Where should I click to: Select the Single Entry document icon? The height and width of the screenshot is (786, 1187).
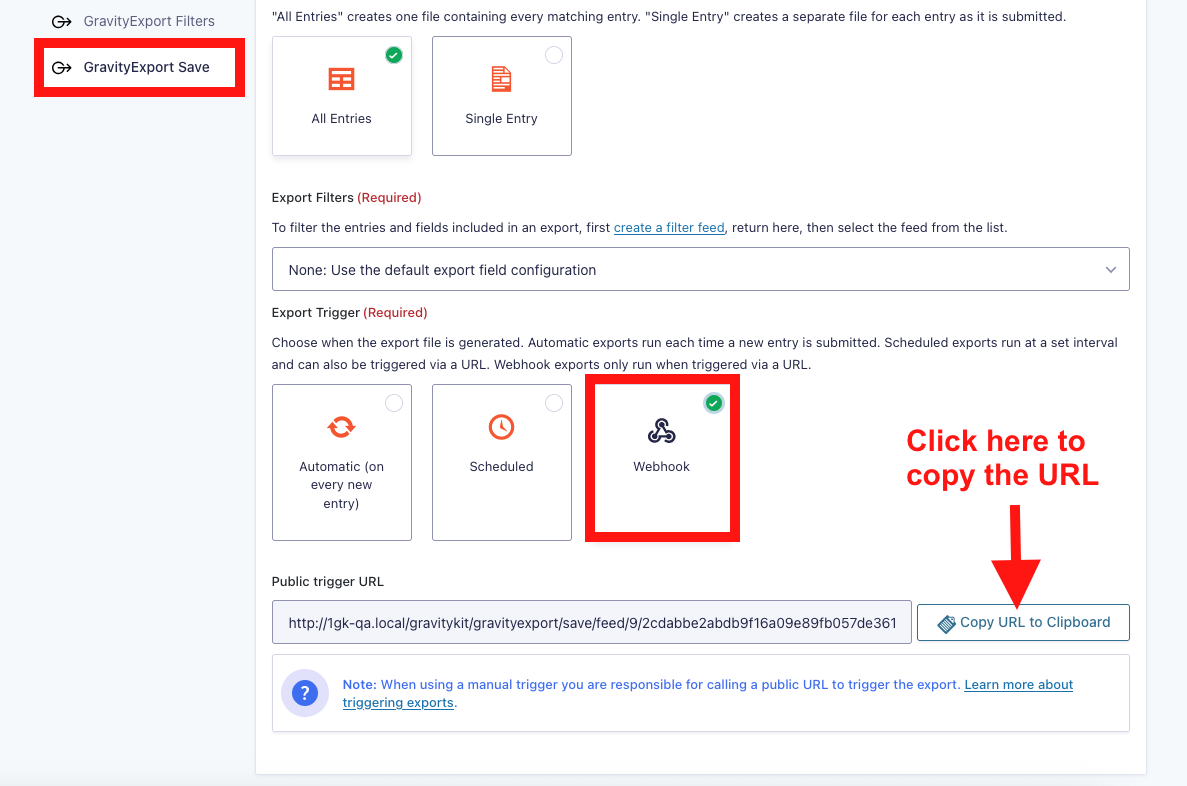(501, 79)
